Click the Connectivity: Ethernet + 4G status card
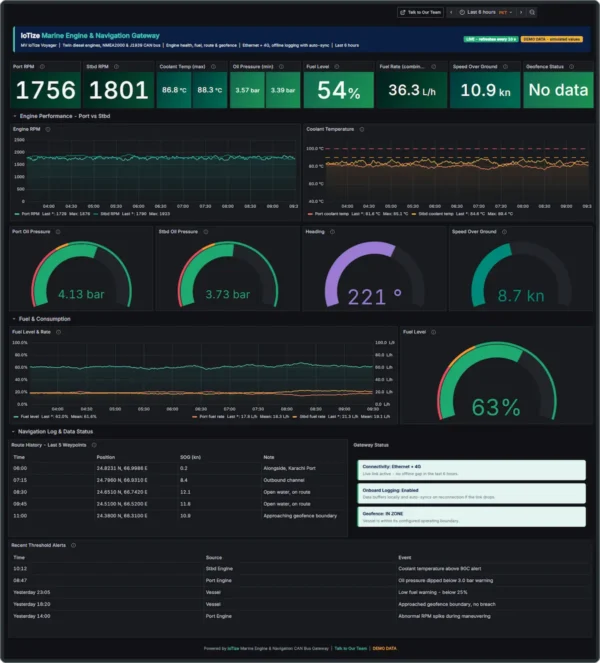This screenshot has height=663, width=600. (x=471, y=470)
